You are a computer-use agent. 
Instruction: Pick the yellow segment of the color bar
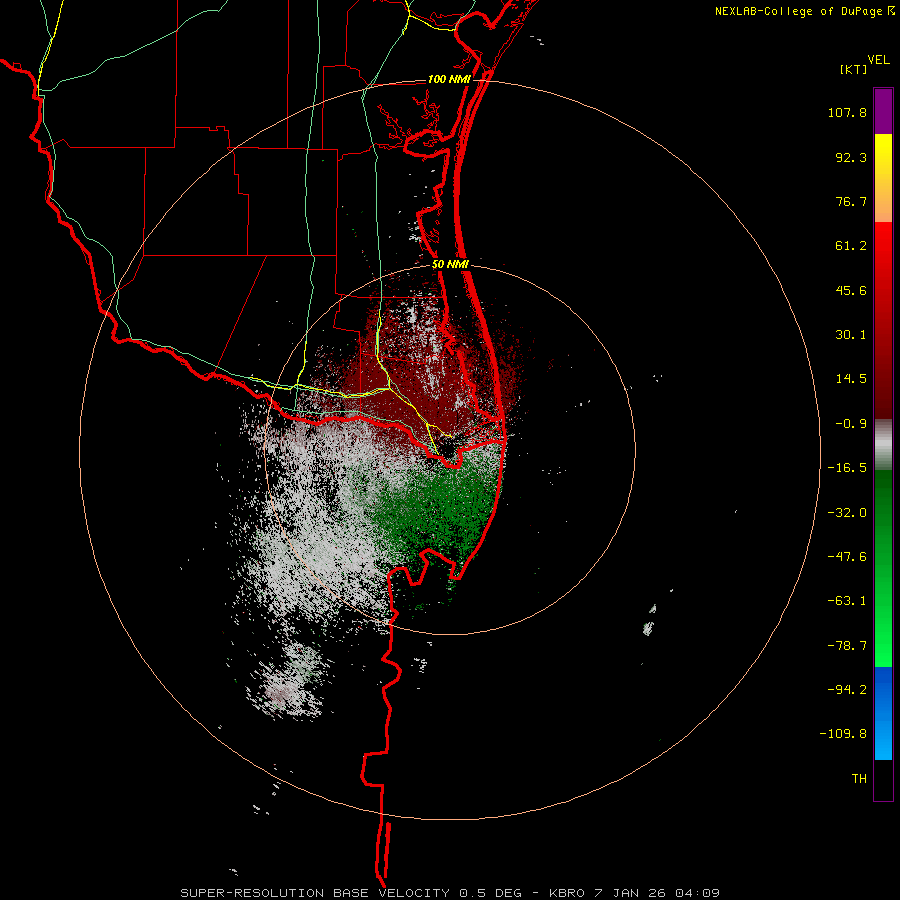tap(883, 178)
